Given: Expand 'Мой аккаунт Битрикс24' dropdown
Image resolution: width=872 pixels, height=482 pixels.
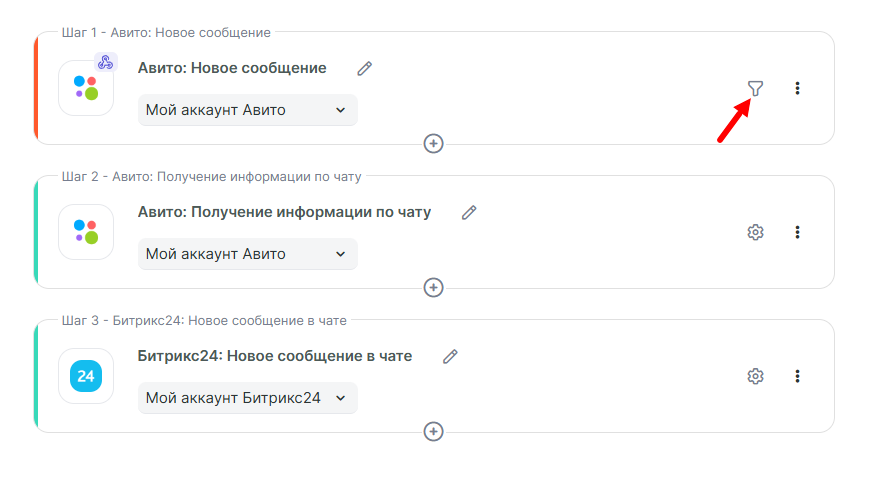Looking at the screenshot, I should 247,398.
